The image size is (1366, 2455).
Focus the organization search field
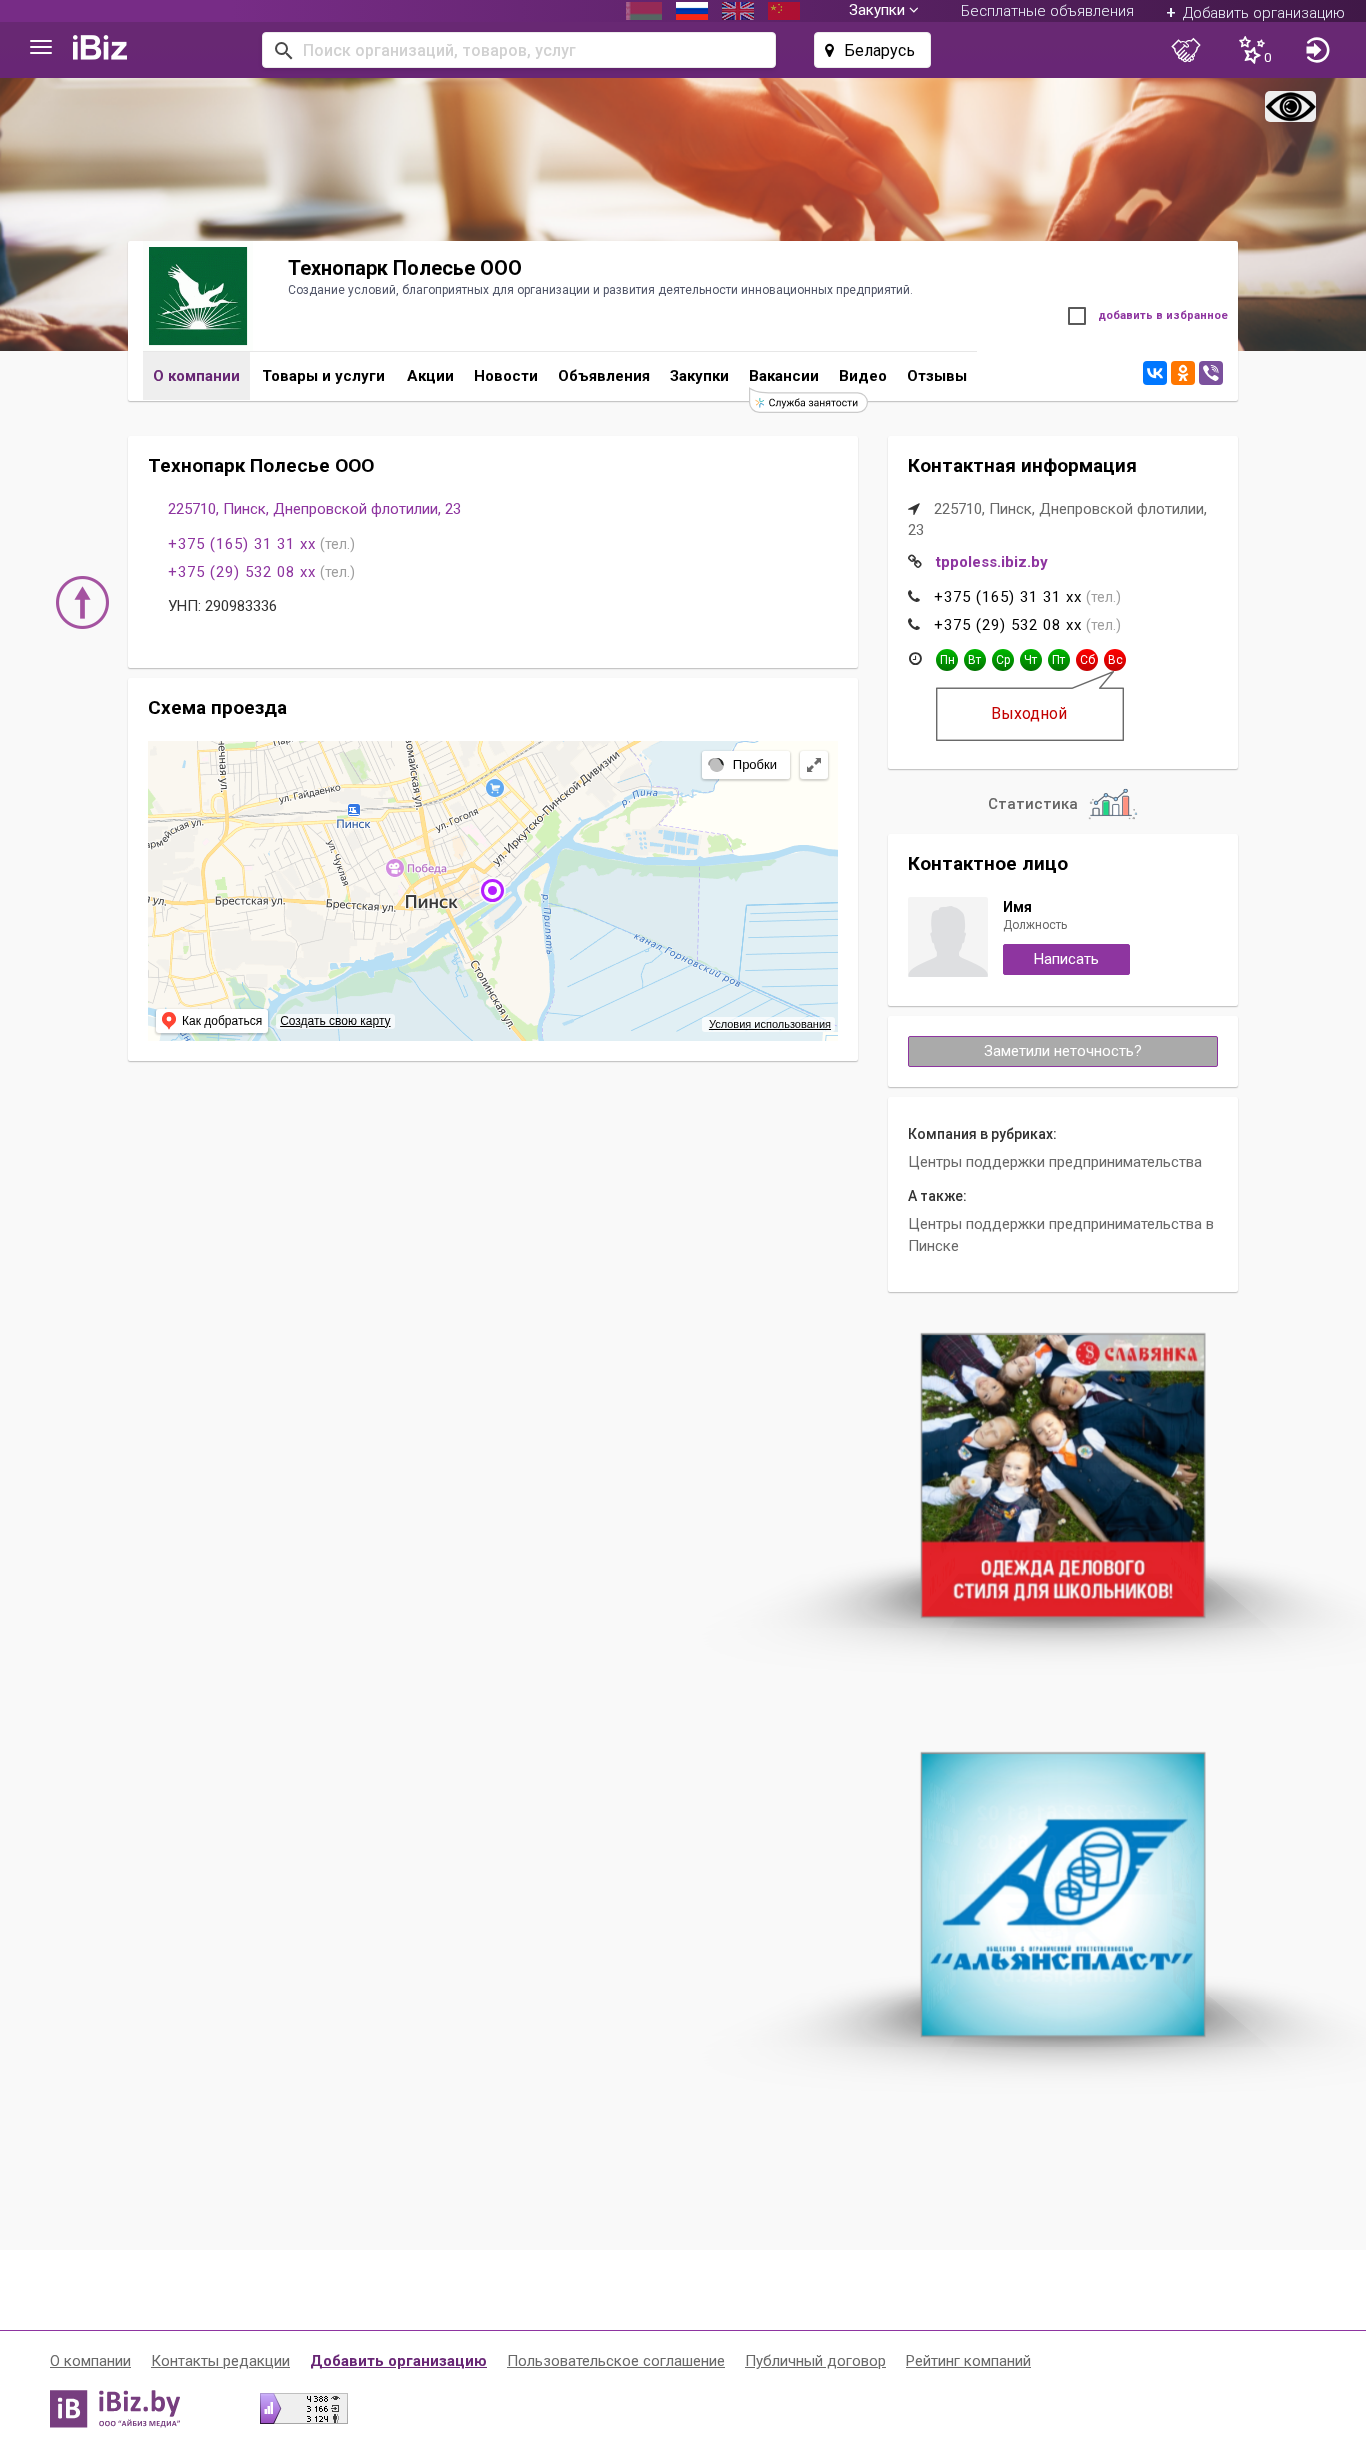(519, 50)
